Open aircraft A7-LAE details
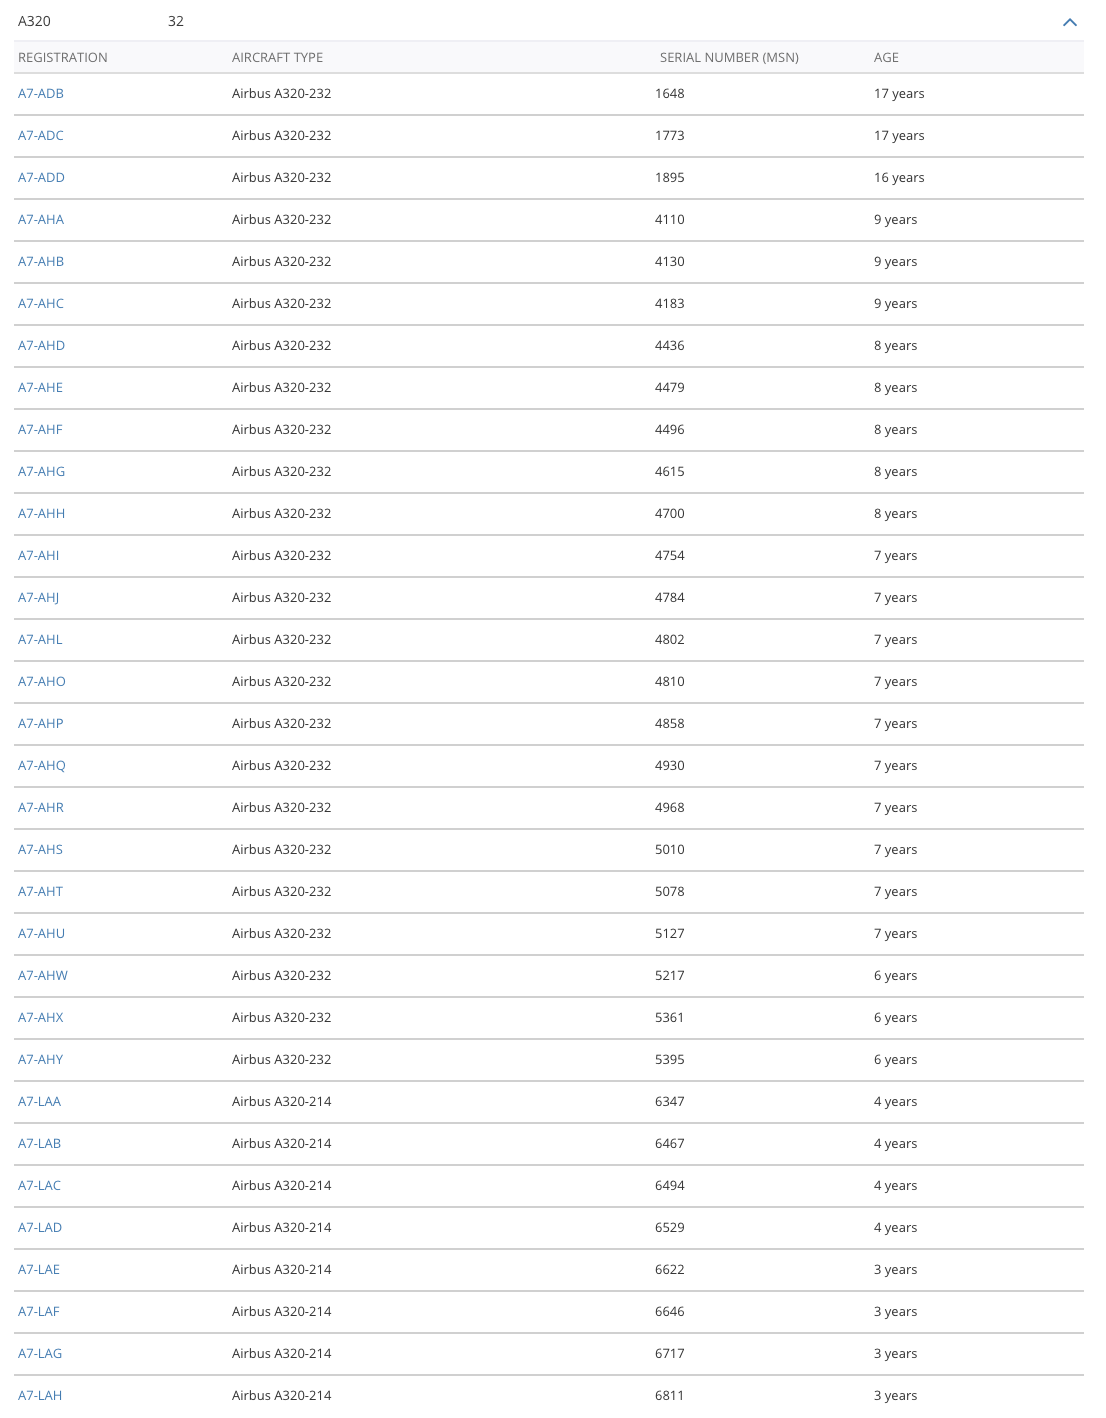Image resolution: width=1106 pixels, height=1418 pixels. click(x=39, y=1270)
